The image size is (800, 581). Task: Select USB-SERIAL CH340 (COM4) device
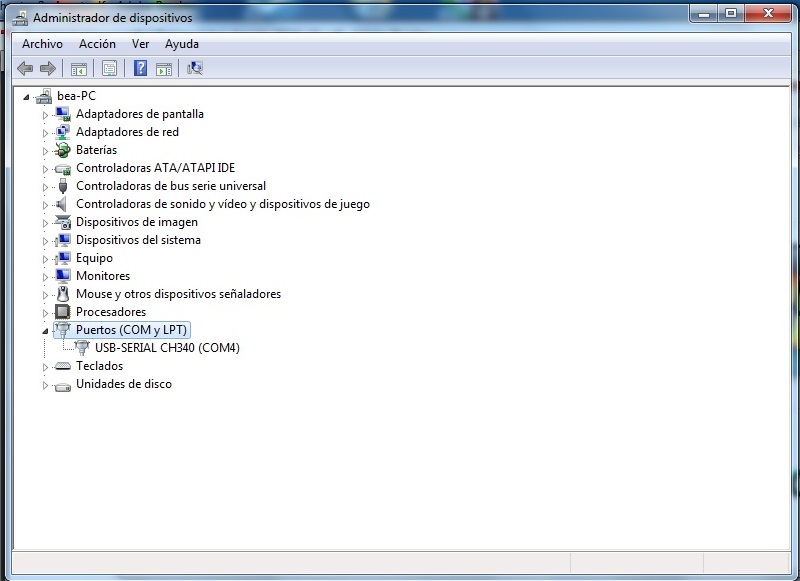click(167, 348)
